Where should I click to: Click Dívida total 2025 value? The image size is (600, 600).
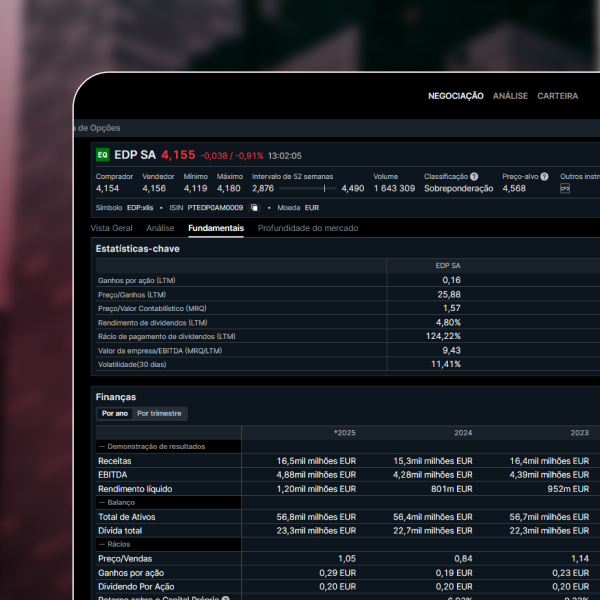tap(316, 531)
